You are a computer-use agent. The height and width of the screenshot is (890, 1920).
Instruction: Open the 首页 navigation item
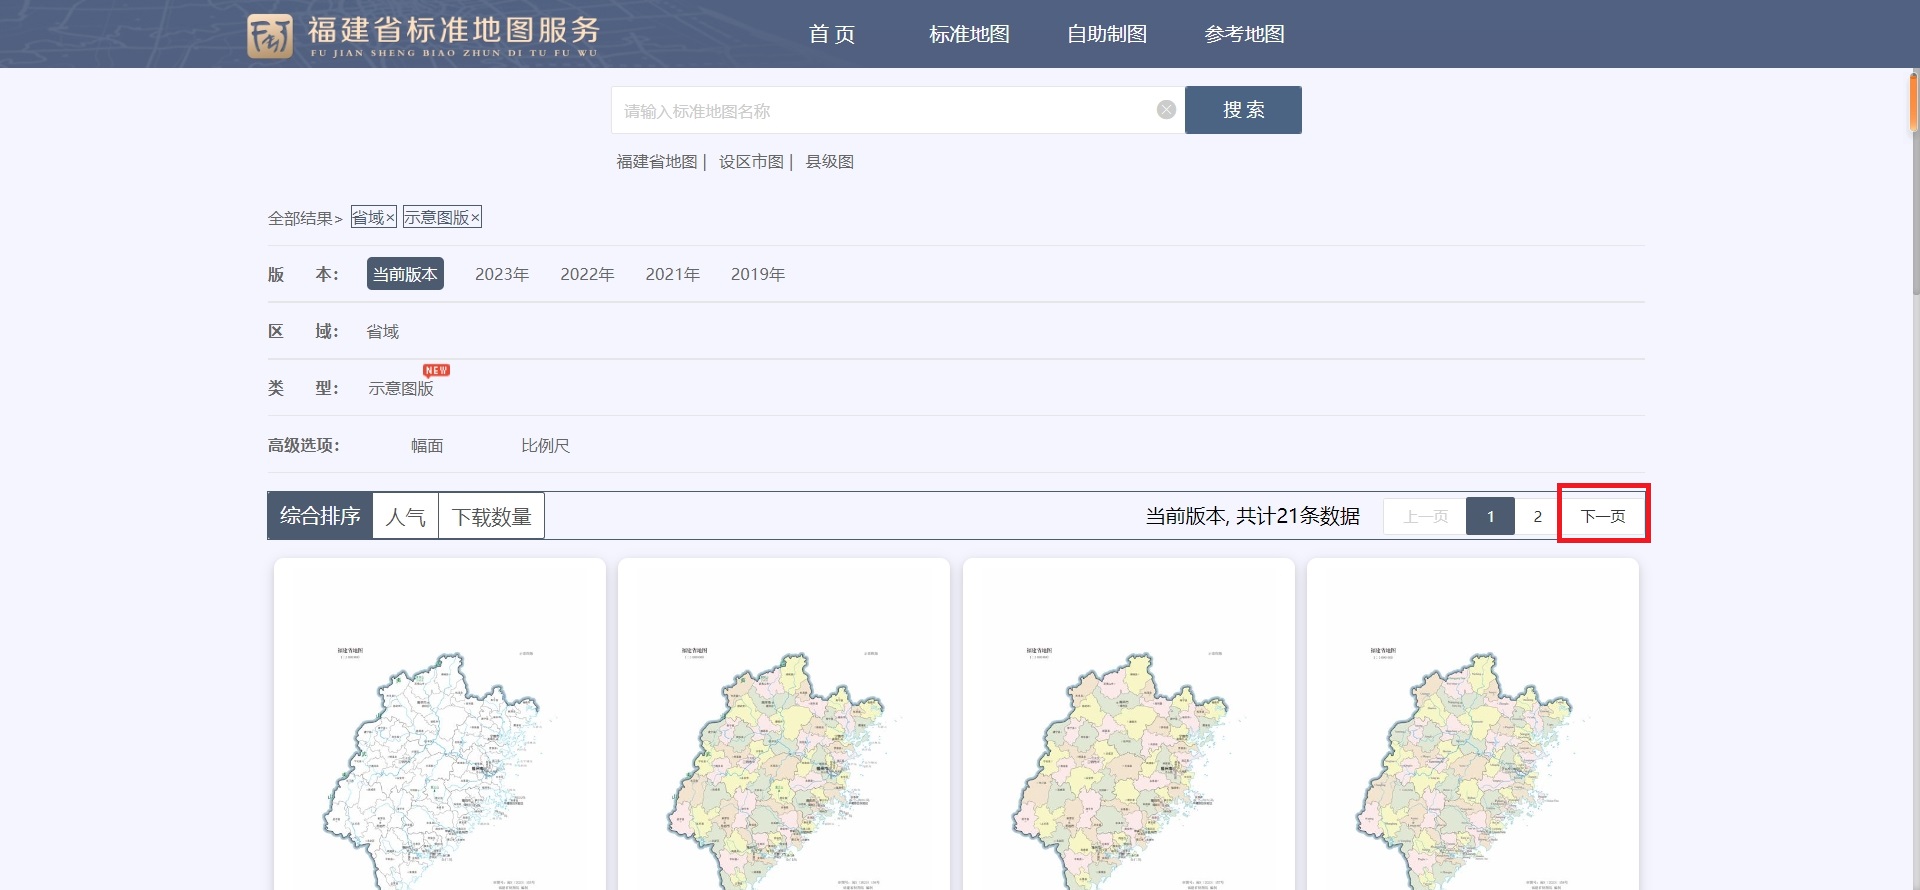(832, 34)
